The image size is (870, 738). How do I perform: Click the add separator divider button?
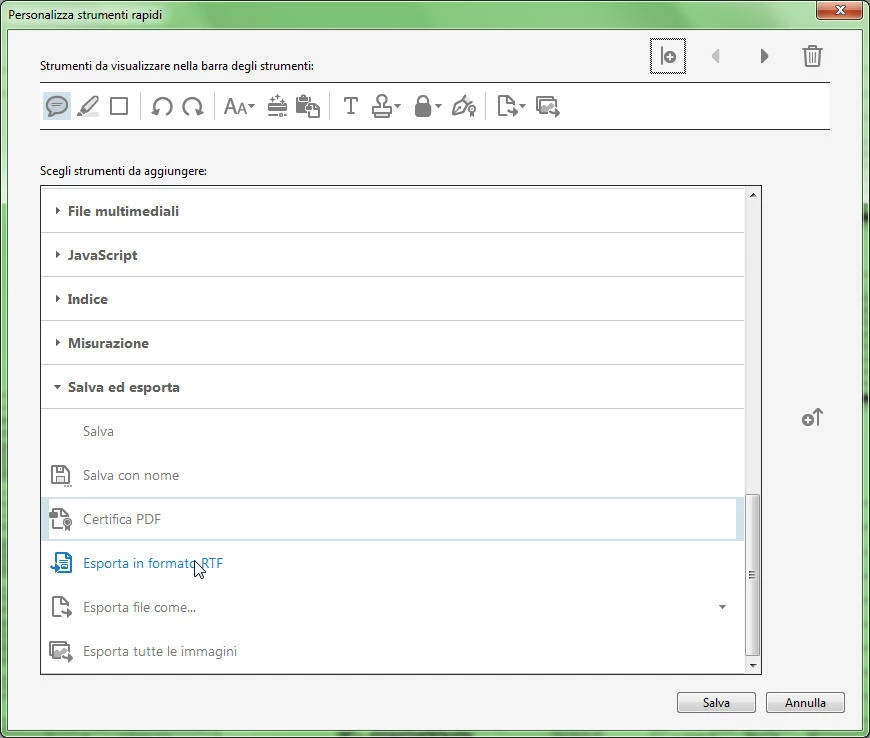(x=668, y=56)
